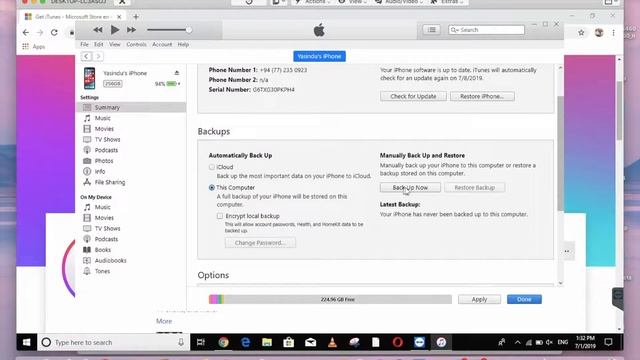Screen dimensions: 640x360
Task: Open the Help menu
Action: pyautogui.click(x=183, y=44)
